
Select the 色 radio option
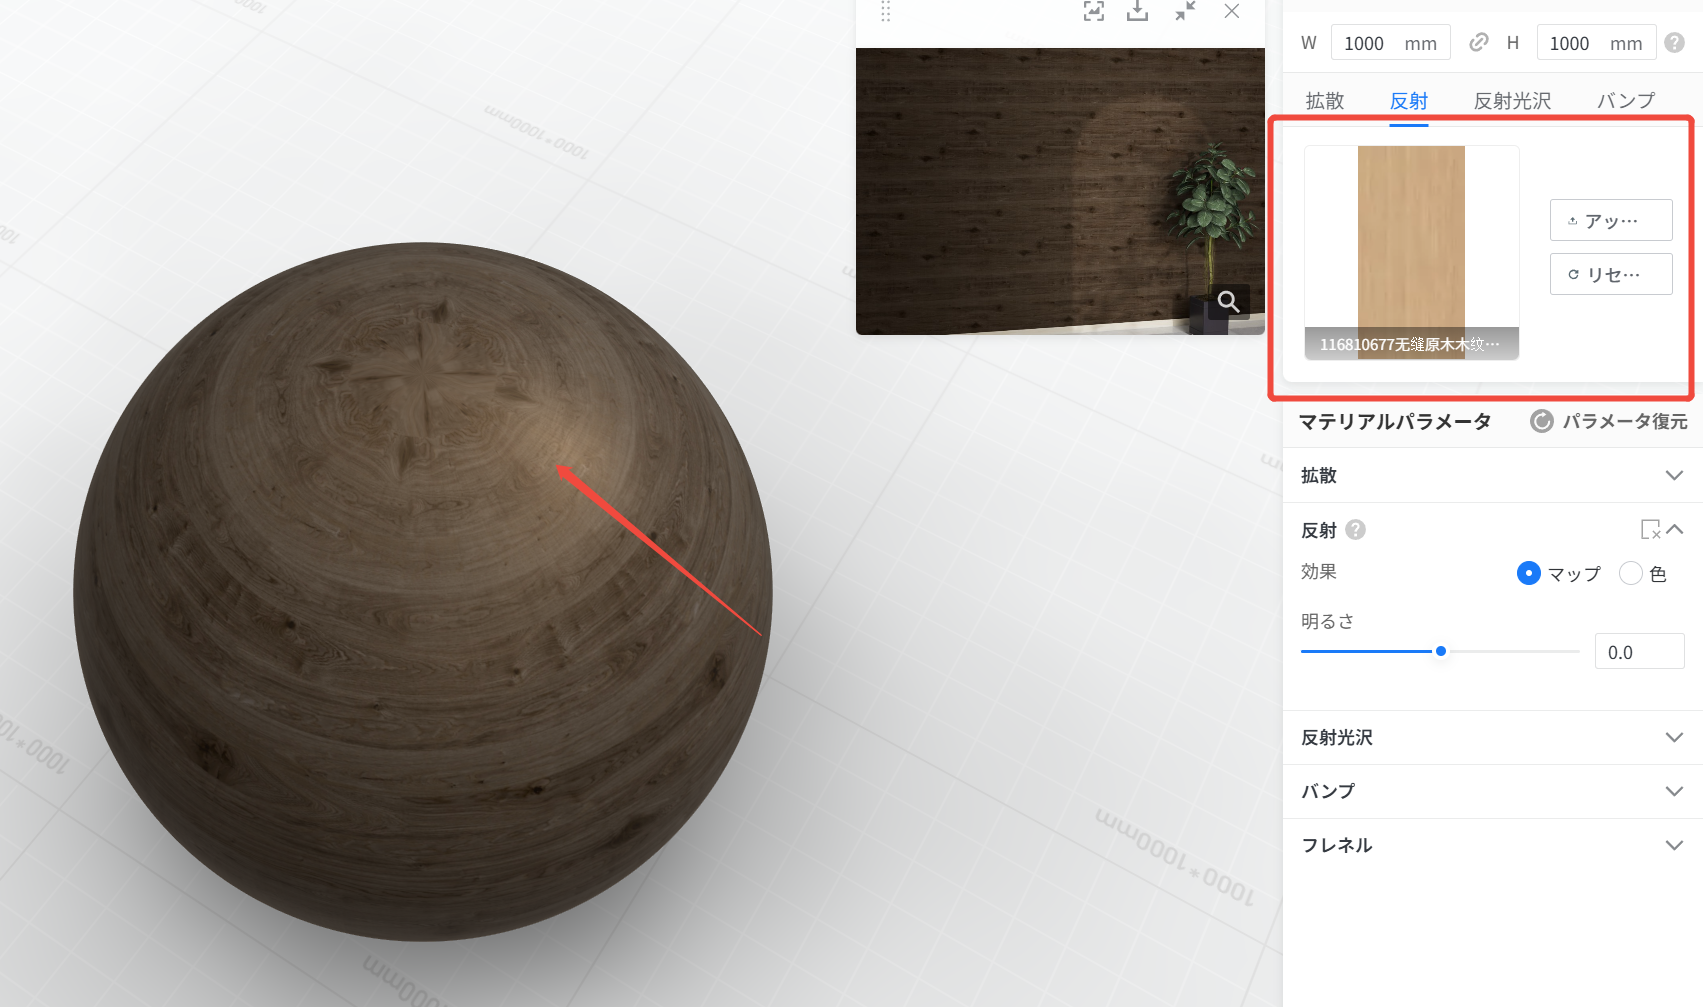pyautogui.click(x=1631, y=573)
